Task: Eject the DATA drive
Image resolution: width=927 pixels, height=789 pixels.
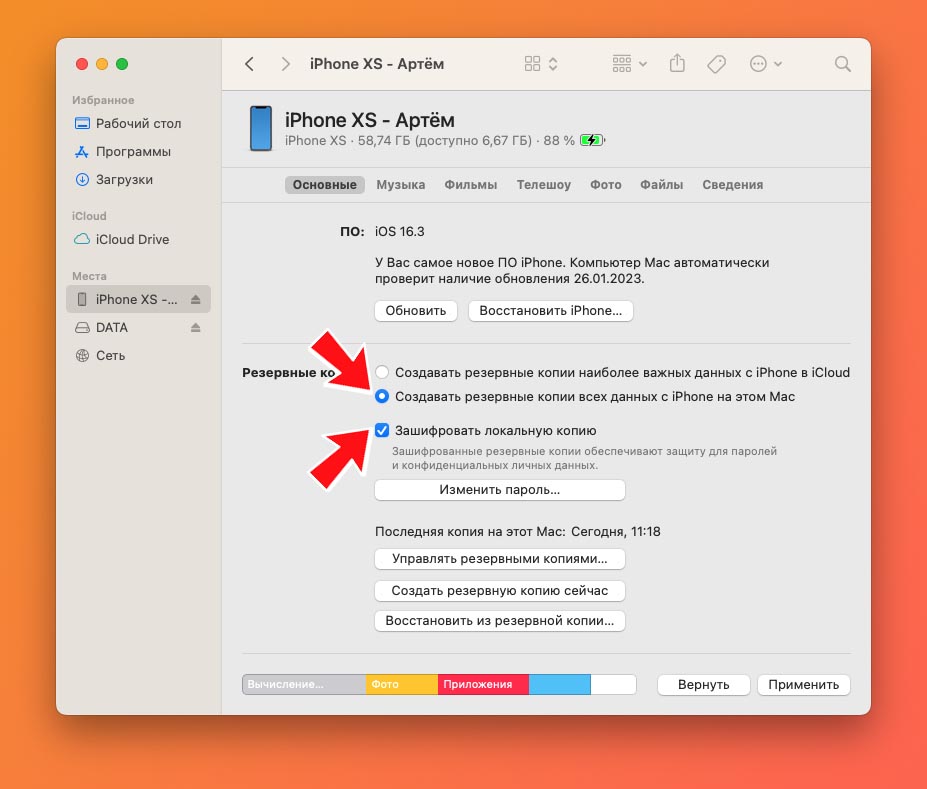Action: pyautogui.click(x=196, y=327)
